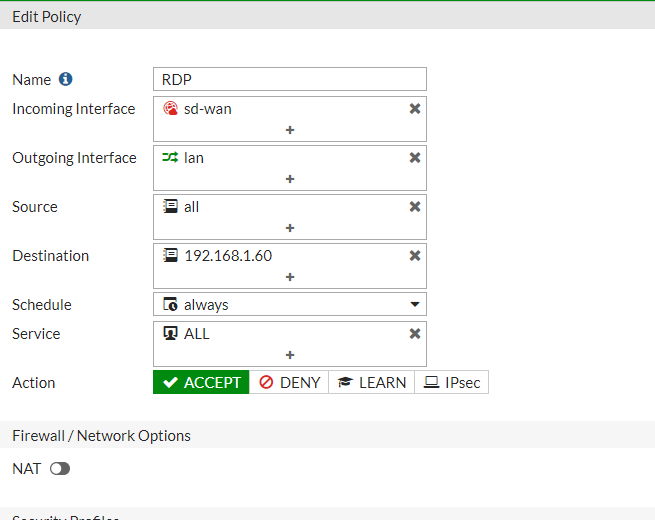This screenshot has width=655, height=520.
Task: Remove 192.168.1.60 from Destination
Action: tap(415, 255)
